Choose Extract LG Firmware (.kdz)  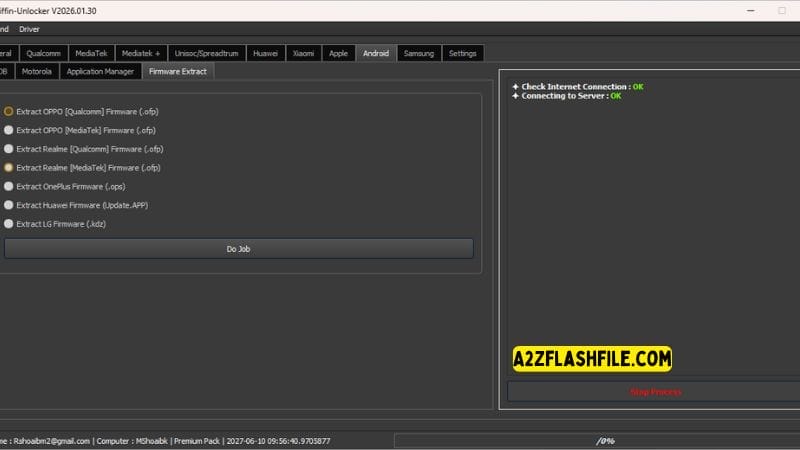coord(9,224)
